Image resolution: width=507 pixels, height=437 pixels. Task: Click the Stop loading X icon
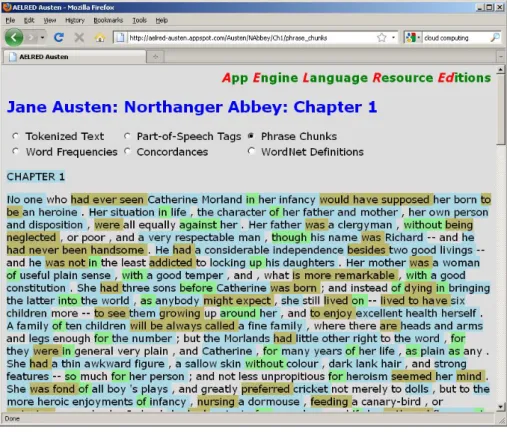click(x=79, y=37)
